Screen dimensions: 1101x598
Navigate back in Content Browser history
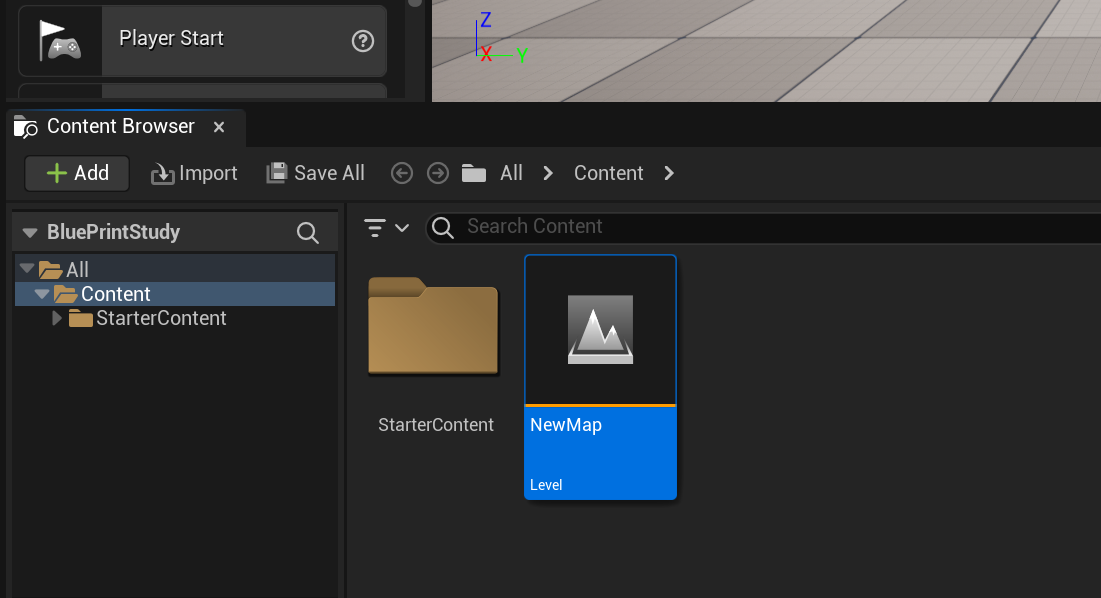(402, 173)
